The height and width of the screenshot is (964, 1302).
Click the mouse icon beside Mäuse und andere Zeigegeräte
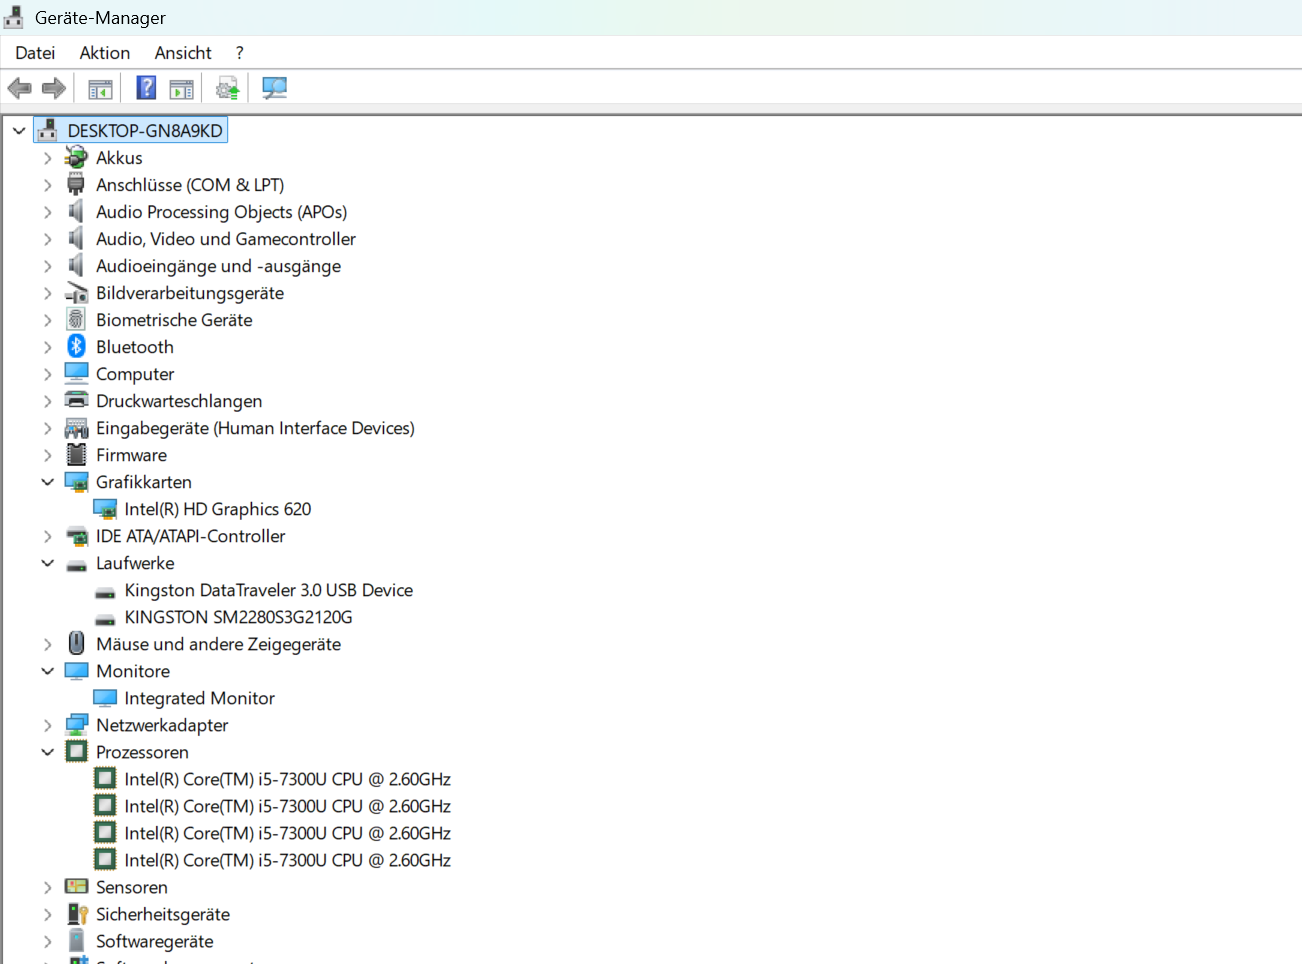76,643
